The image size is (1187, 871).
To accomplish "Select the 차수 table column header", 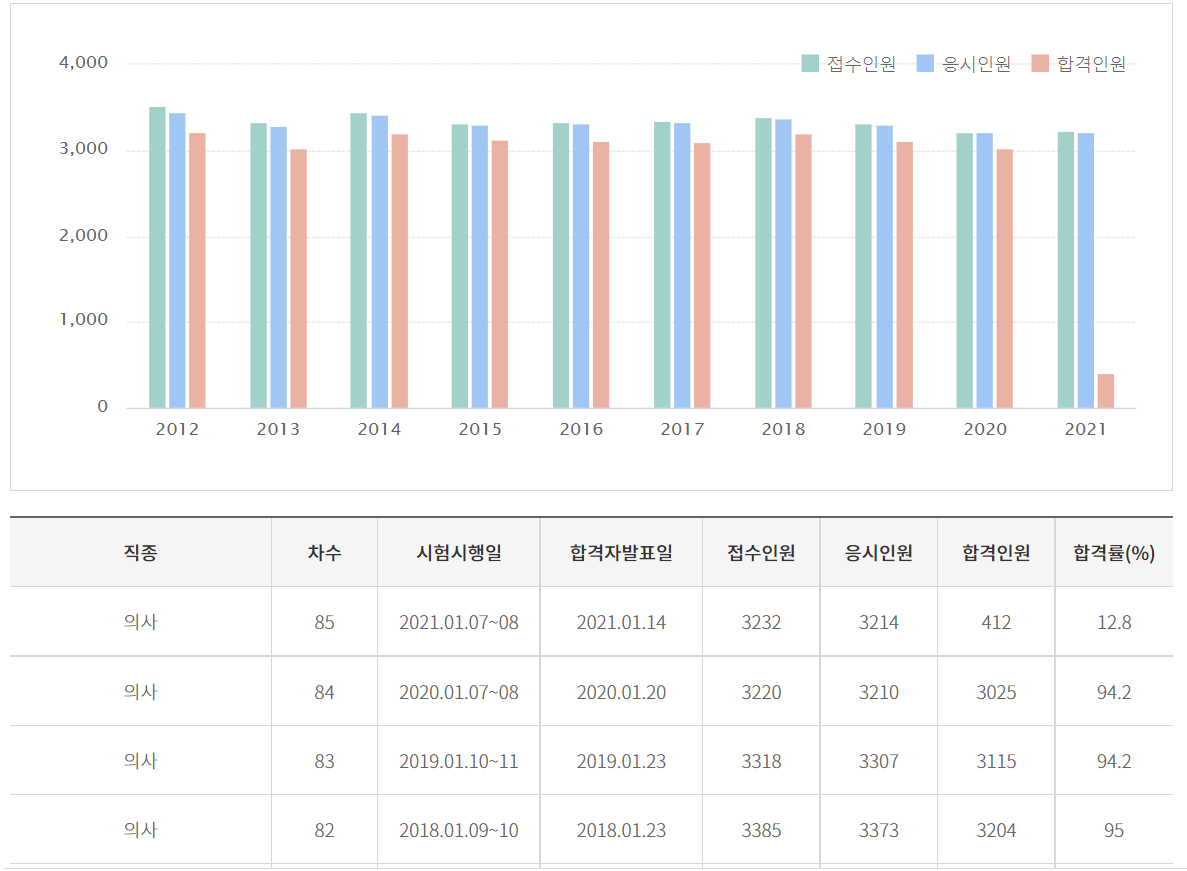I will [x=324, y=553].
